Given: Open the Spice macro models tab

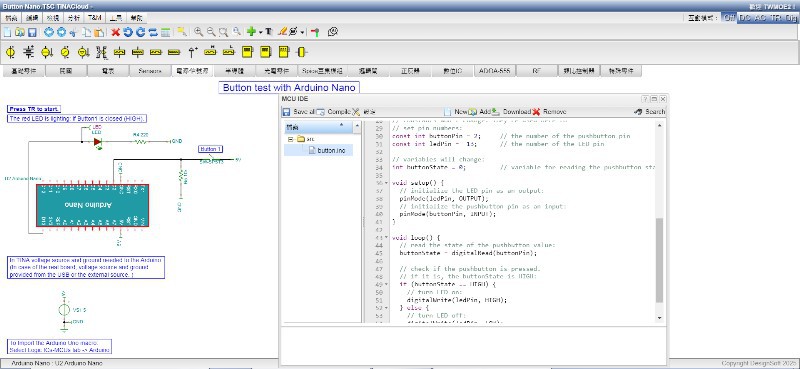Looking at the screenshot, I should pyautogui.click(x=322, y=71).
